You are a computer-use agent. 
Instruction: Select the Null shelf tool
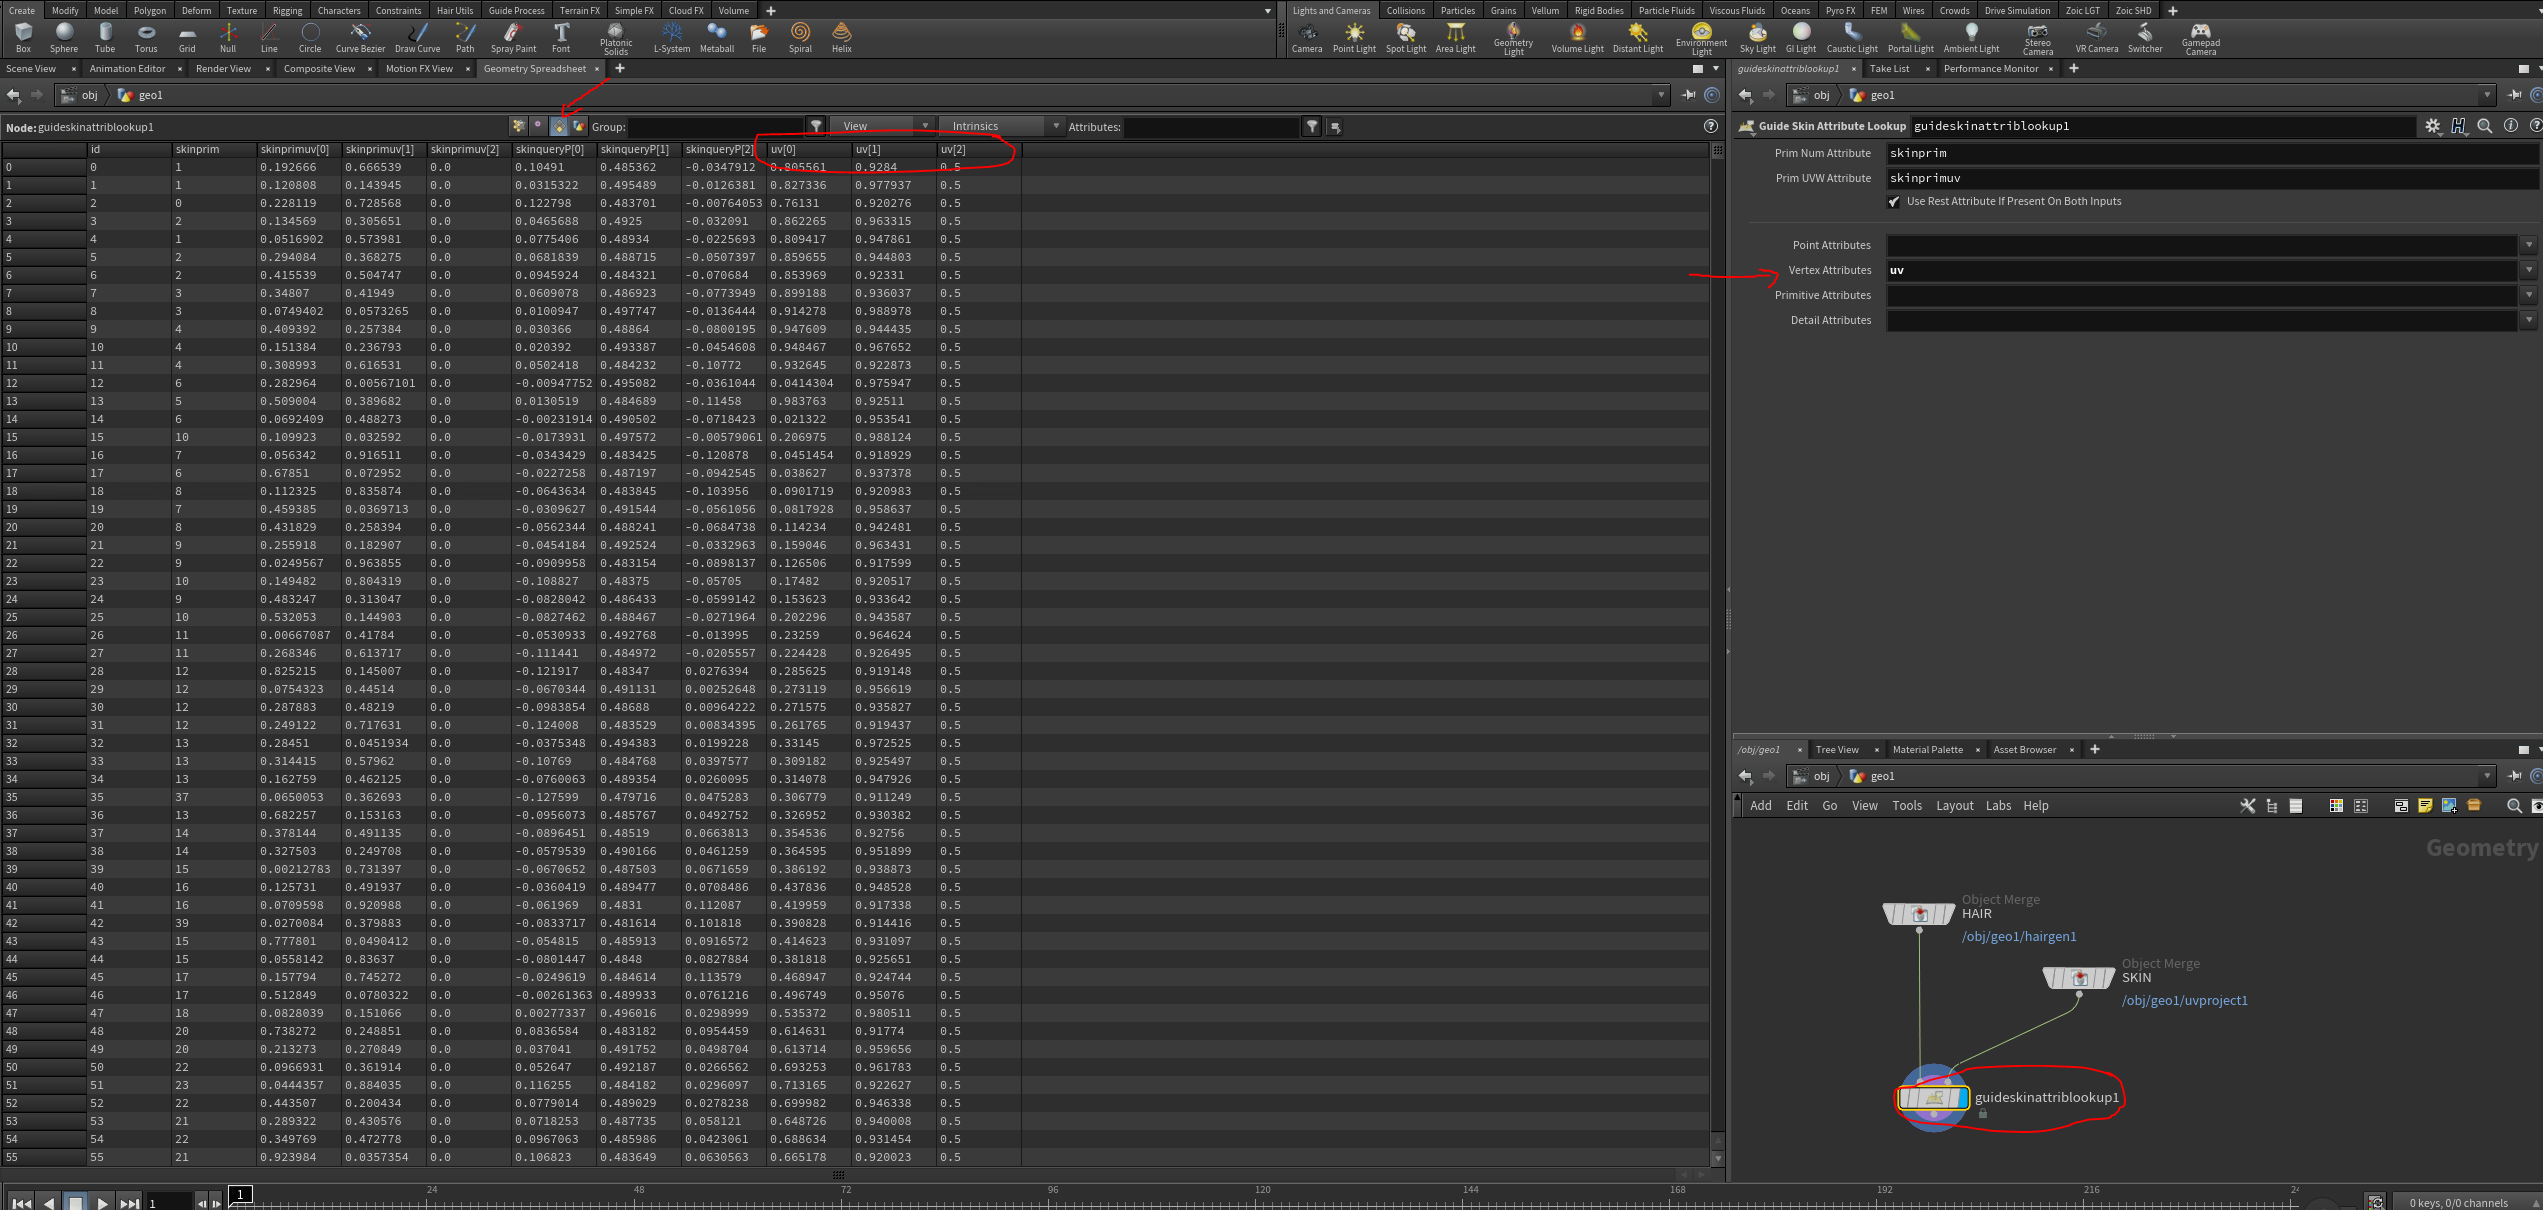[x=228, y=38]
